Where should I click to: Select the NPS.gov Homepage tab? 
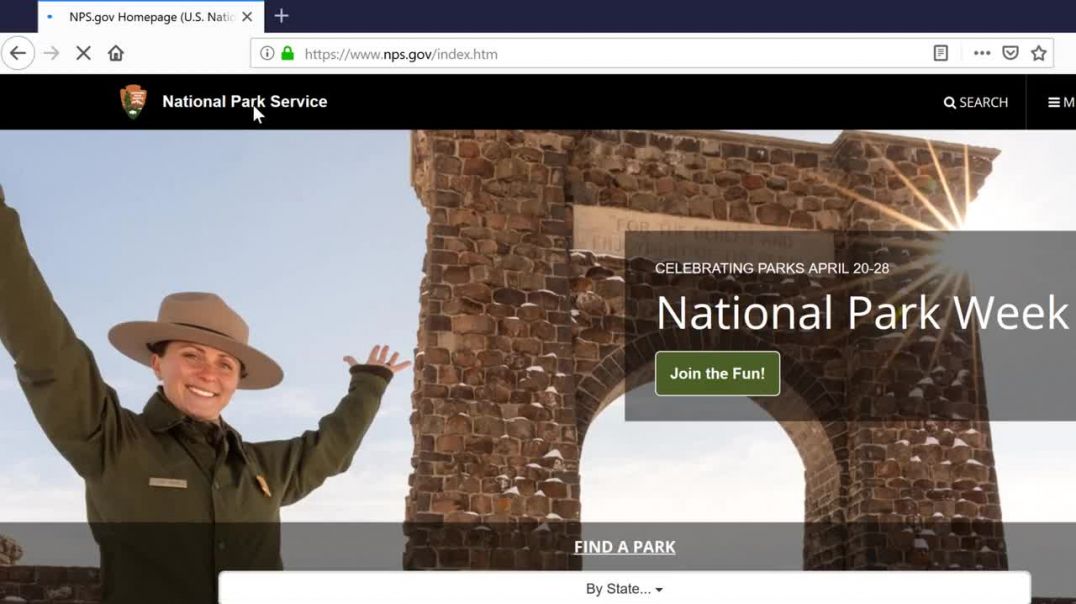click(x=150, y=16)
